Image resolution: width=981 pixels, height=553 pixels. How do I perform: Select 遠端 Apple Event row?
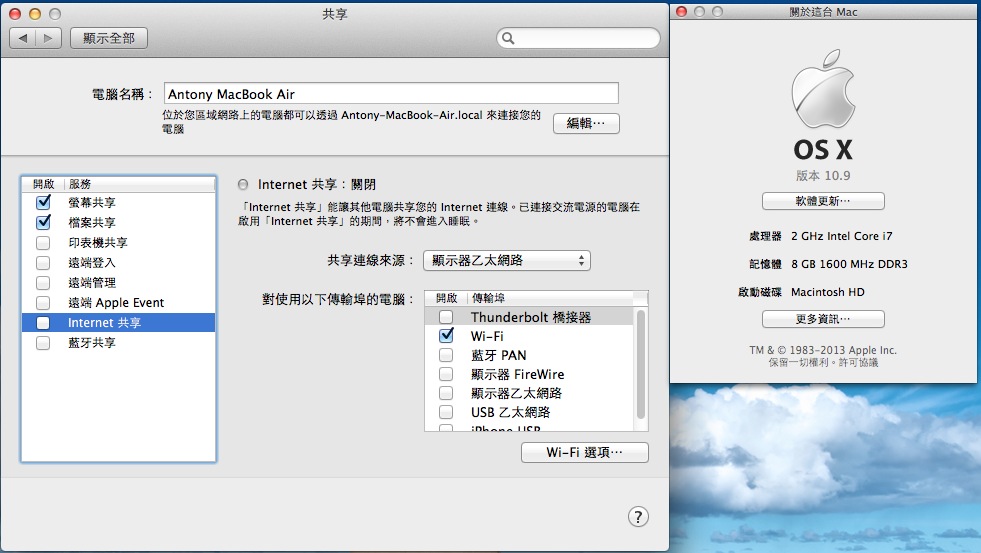(119, 303)
